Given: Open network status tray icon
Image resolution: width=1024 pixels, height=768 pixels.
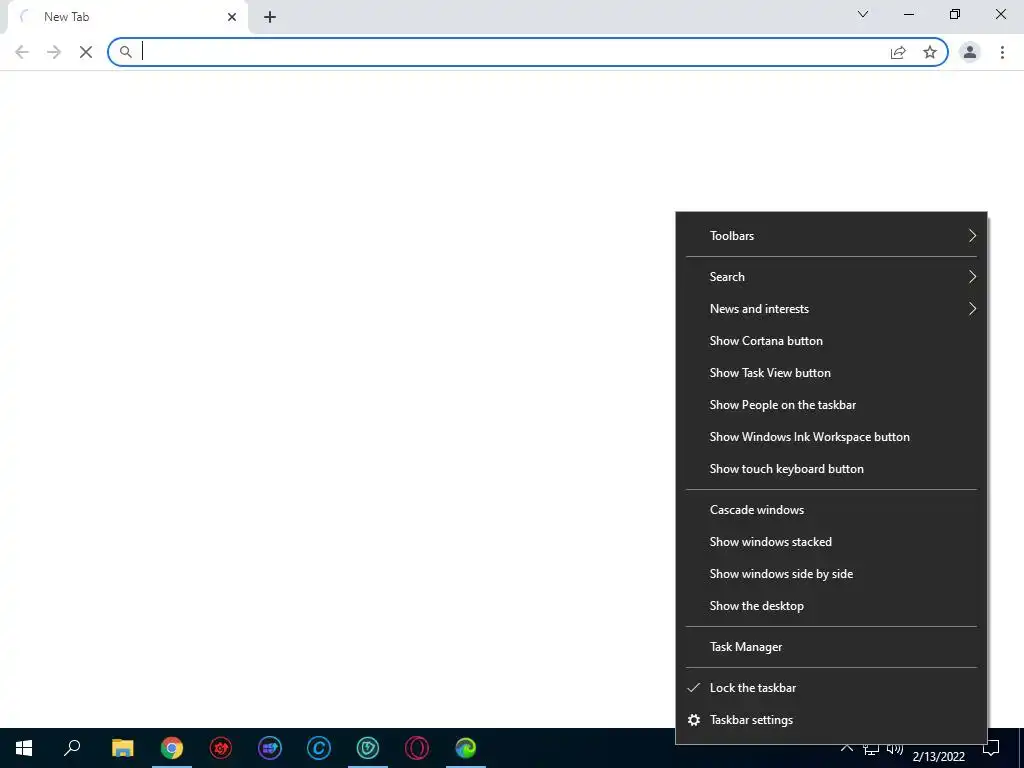Looking at the screenshot, I should click(871, 750).
